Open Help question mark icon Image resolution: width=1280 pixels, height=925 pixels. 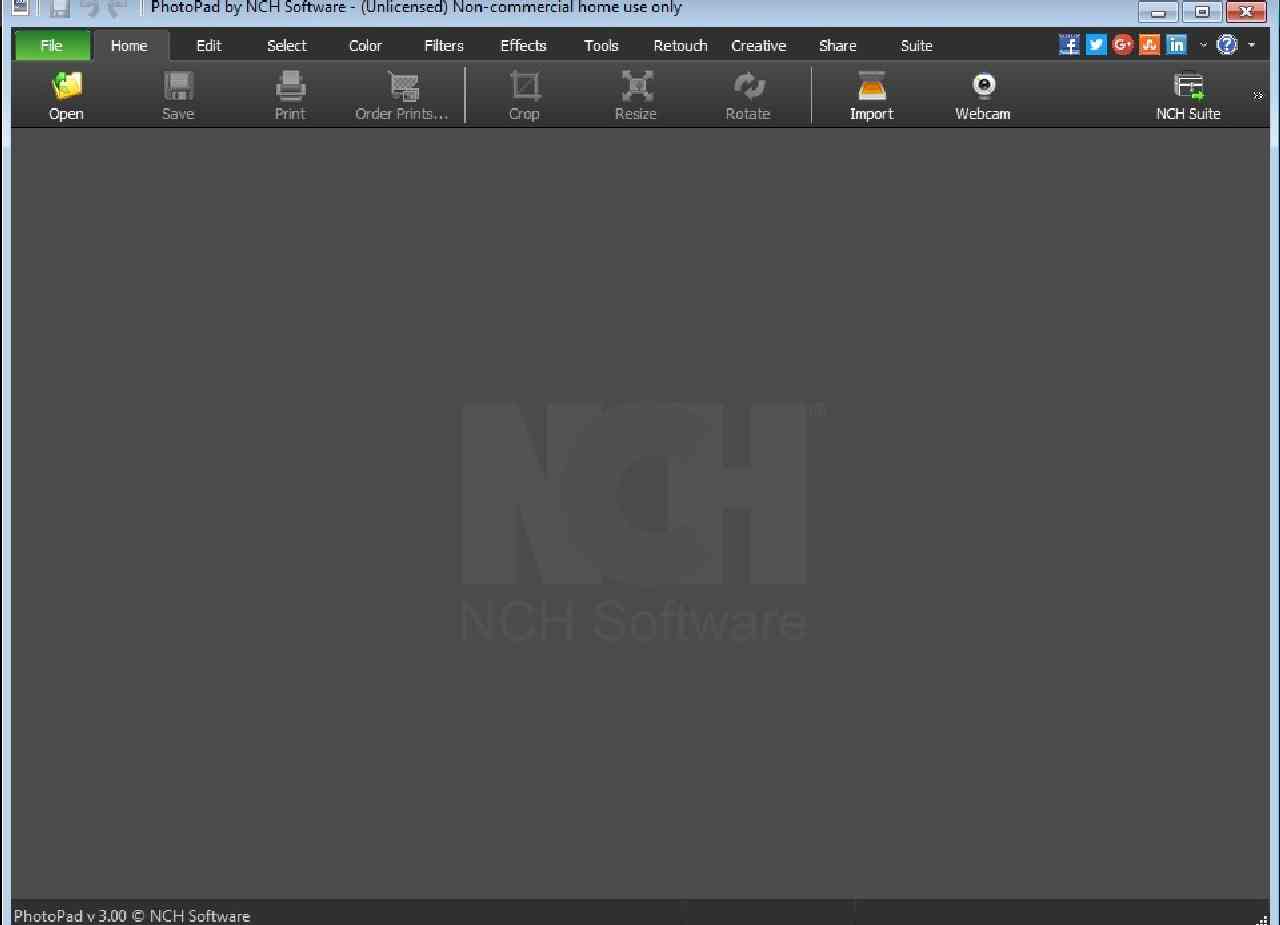(1227, 44)
